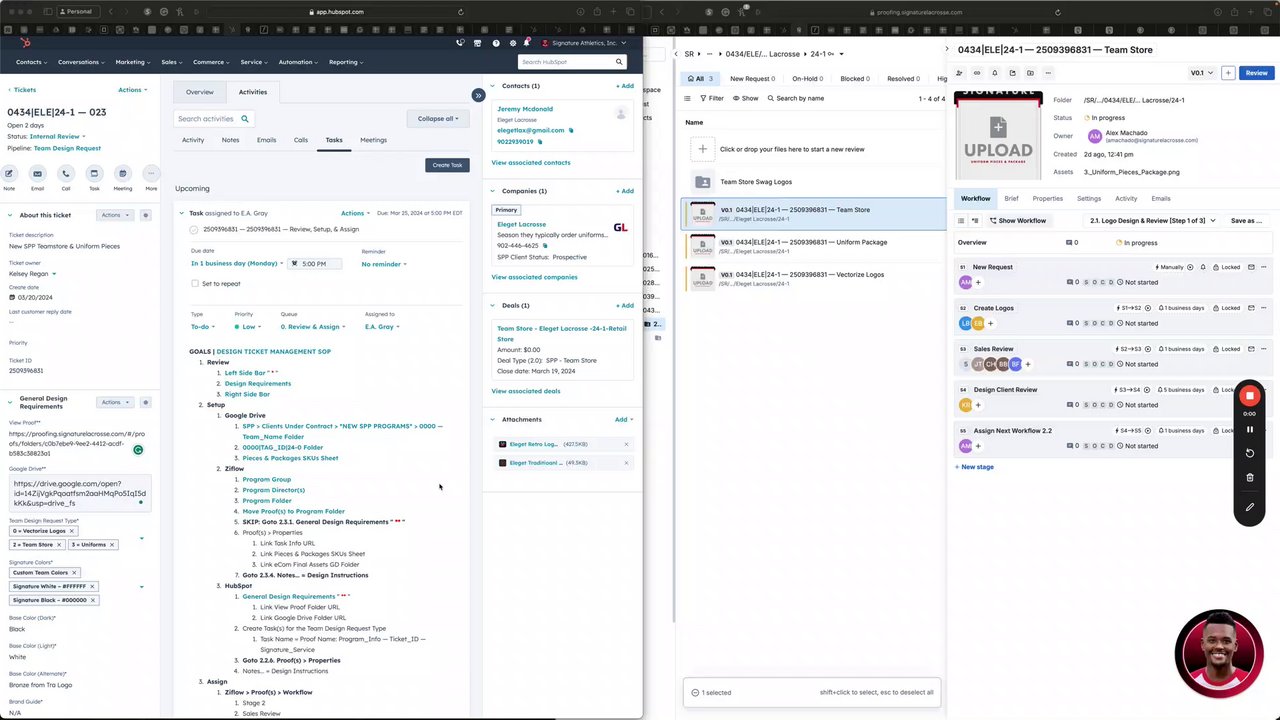Click the plus button beside V0.1 version
Viewport: 1280px width, 720px height.
(1228, 73)
